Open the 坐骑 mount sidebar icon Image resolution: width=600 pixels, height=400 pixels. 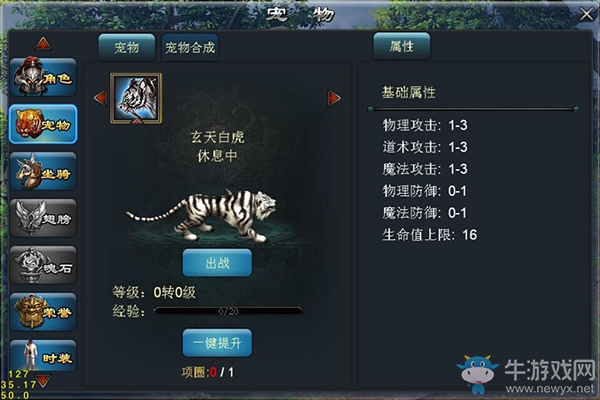click(43, 171)
